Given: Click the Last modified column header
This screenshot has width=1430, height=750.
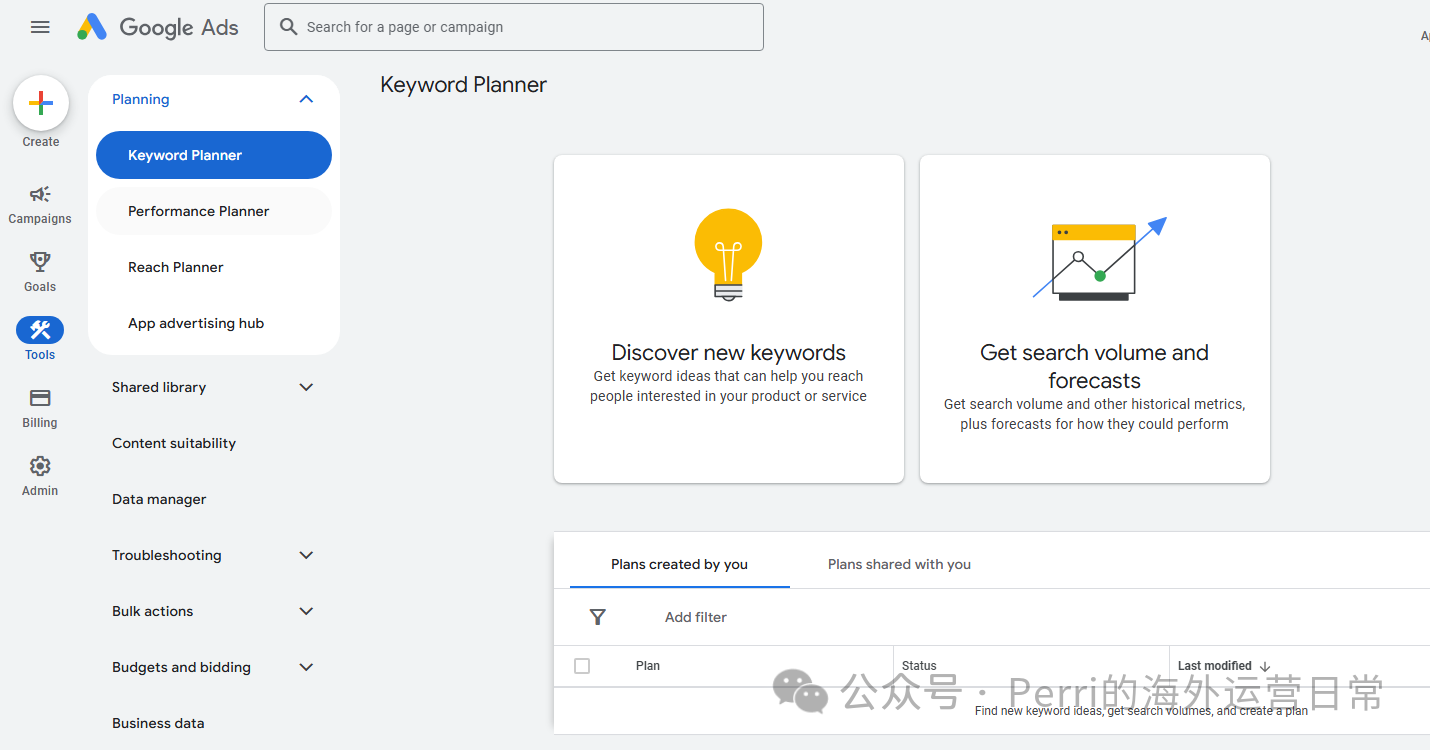Looking at the screenshot, I should pyautogui.click(x=1214, y=666).
